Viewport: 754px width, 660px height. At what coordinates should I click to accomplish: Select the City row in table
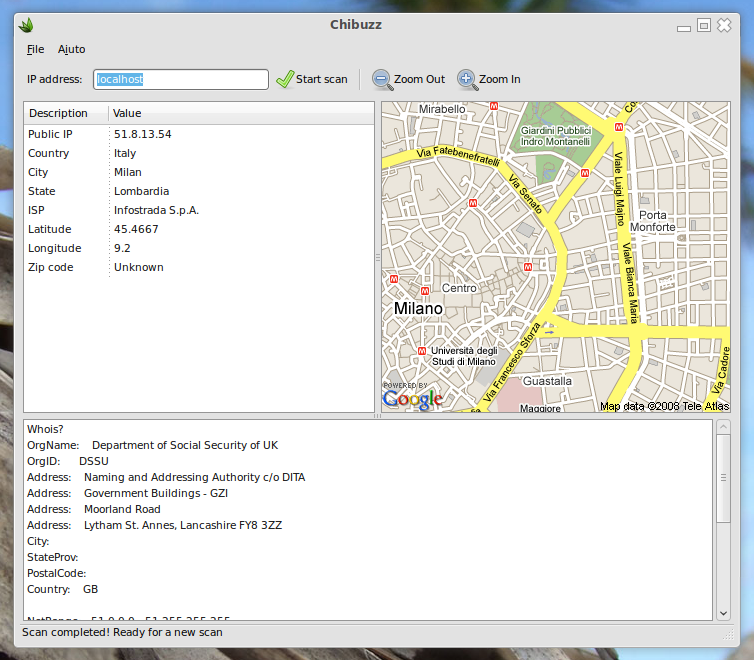[x=199, y=172]
